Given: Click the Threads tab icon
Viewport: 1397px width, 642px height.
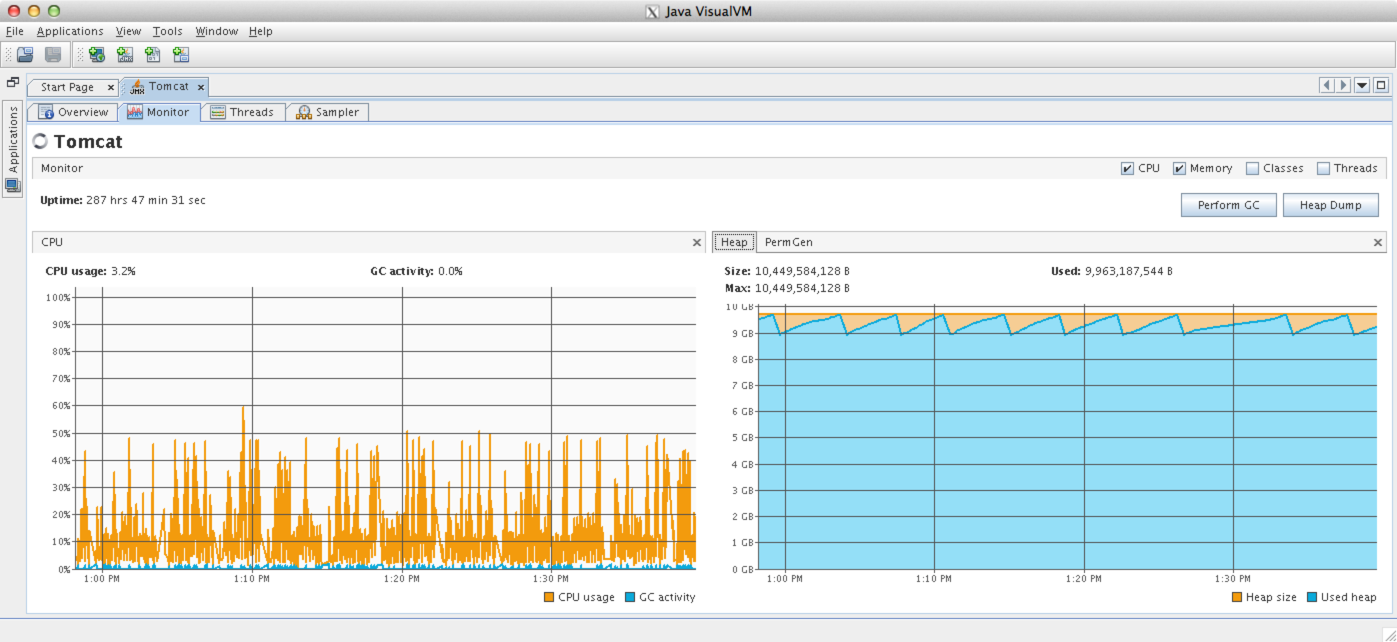Looking at the screenshot, I should coord(217,112).
